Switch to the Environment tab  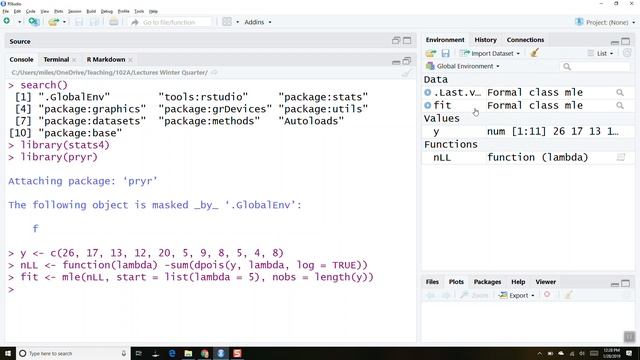click(445, 40)
